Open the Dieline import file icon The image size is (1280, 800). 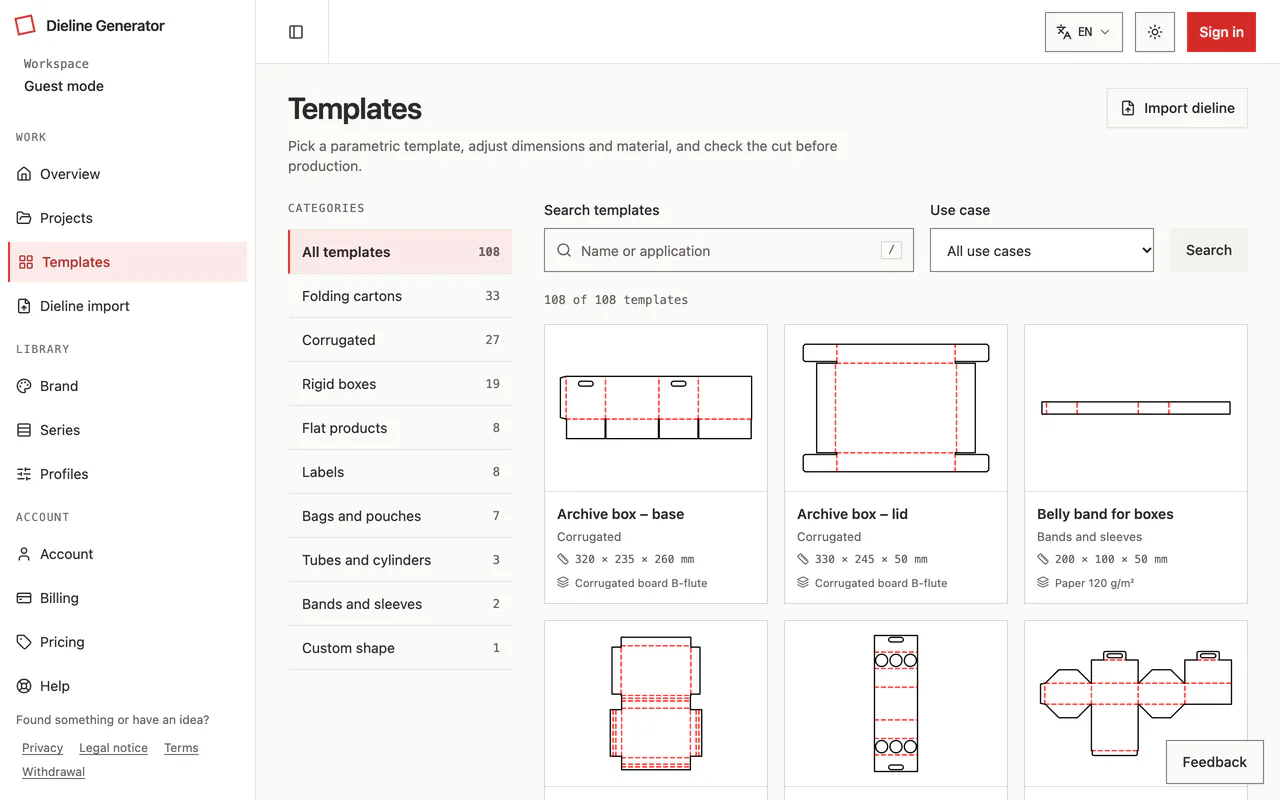click(24, 306)
